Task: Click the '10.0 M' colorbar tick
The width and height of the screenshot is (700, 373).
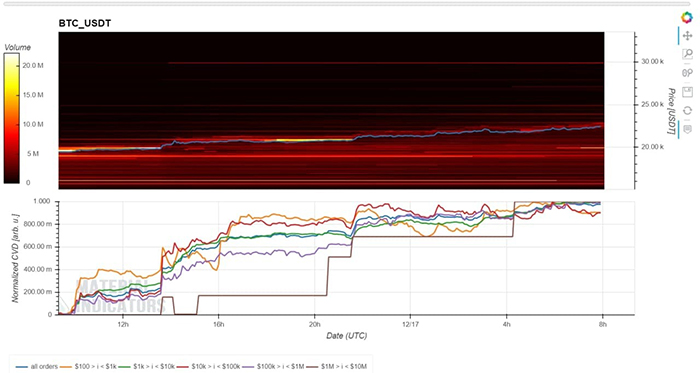Action: (33, 124)
